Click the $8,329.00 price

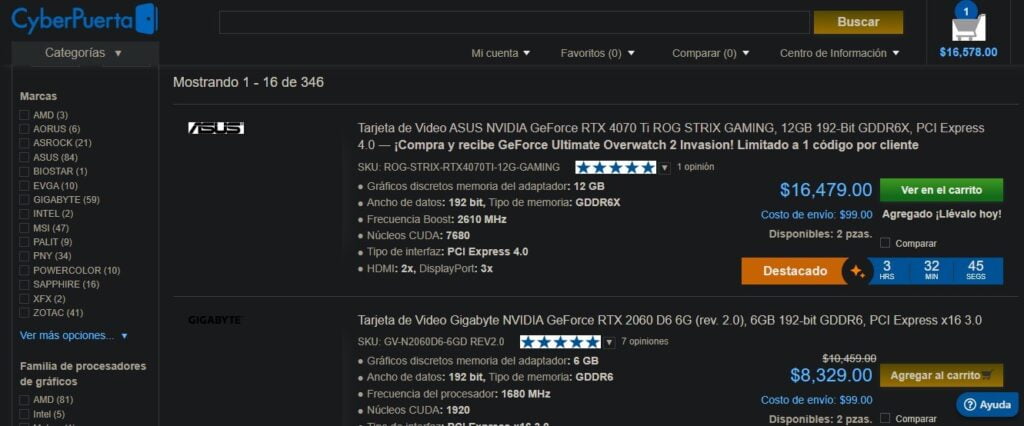coord(831,376)
